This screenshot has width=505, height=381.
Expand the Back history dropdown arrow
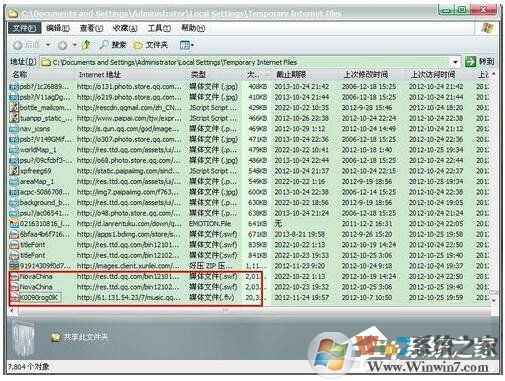click(x=48, y=45)
